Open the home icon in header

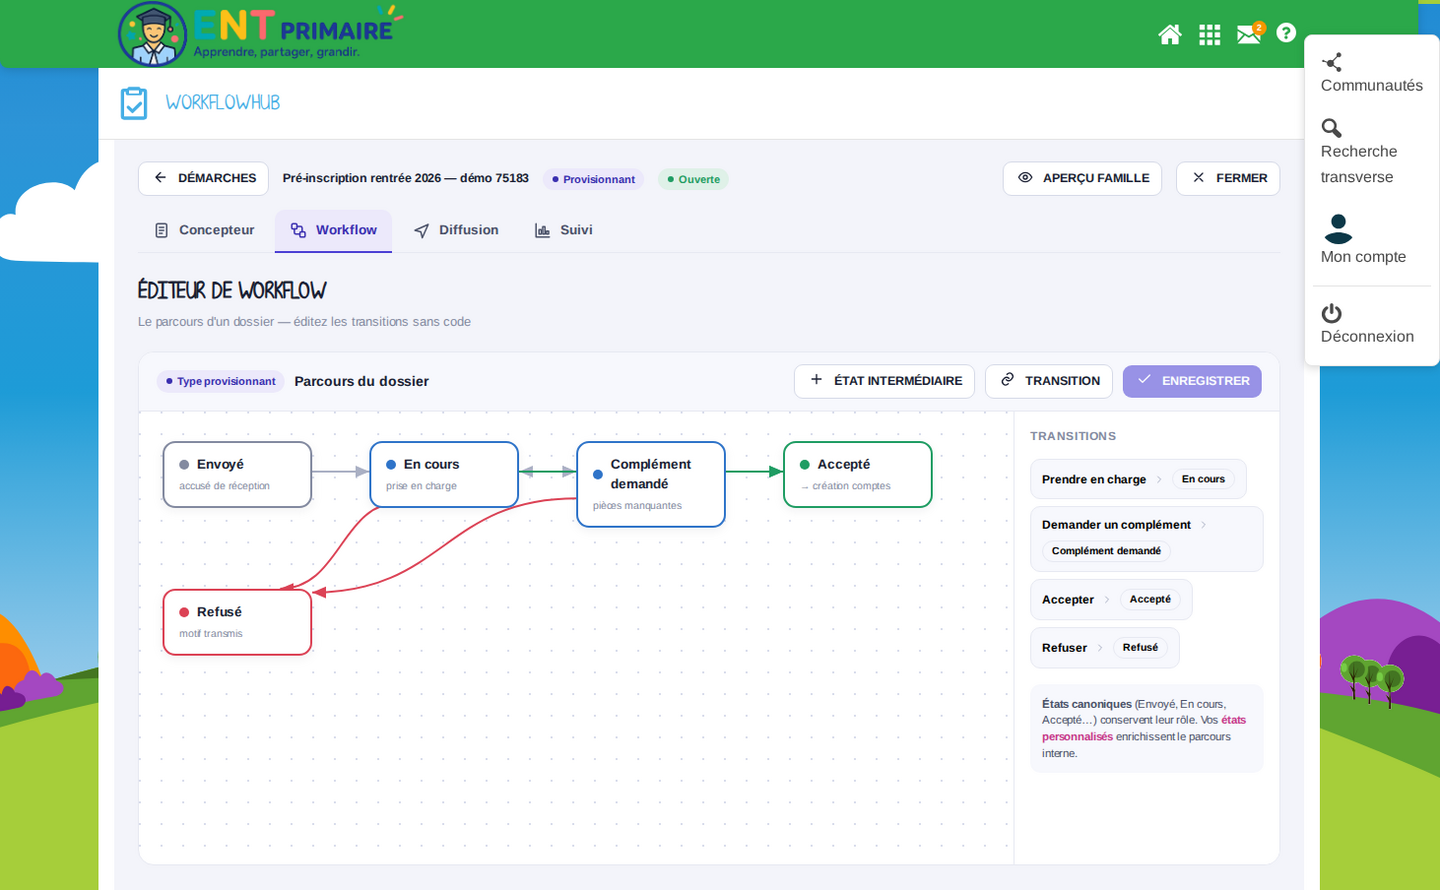[x=1170, y=35]
